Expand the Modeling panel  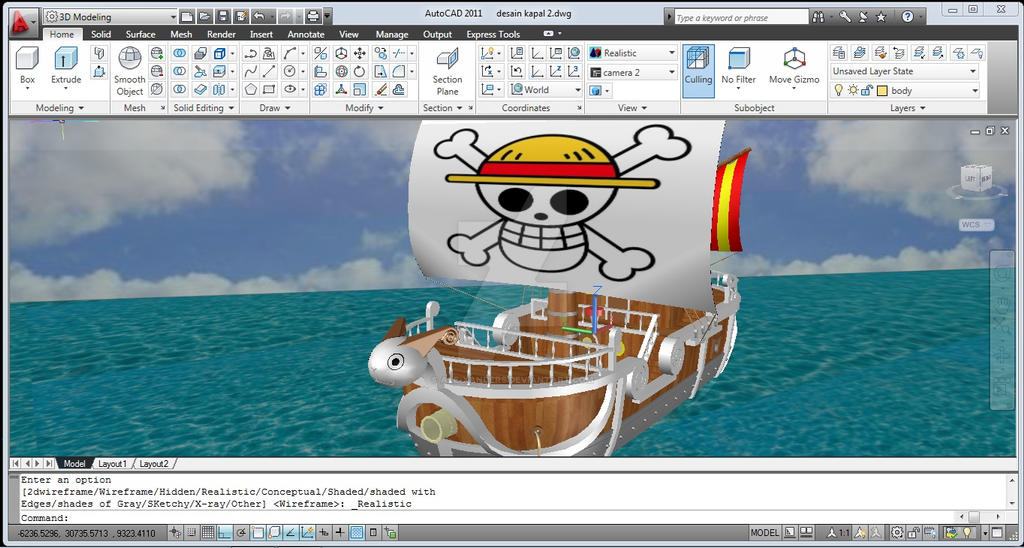(59, 108)
